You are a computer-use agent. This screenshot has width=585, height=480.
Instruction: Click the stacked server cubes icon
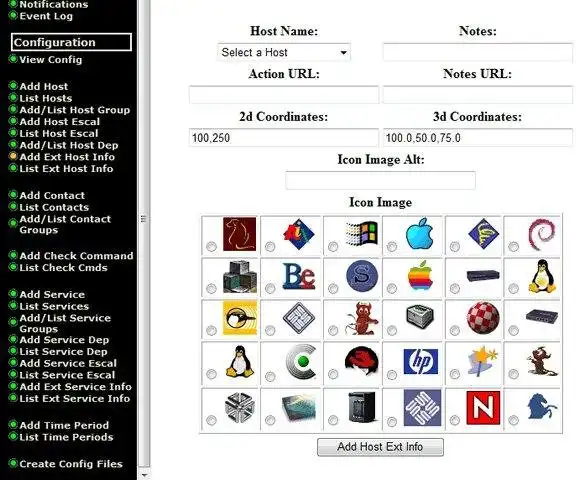click(240, 276)
